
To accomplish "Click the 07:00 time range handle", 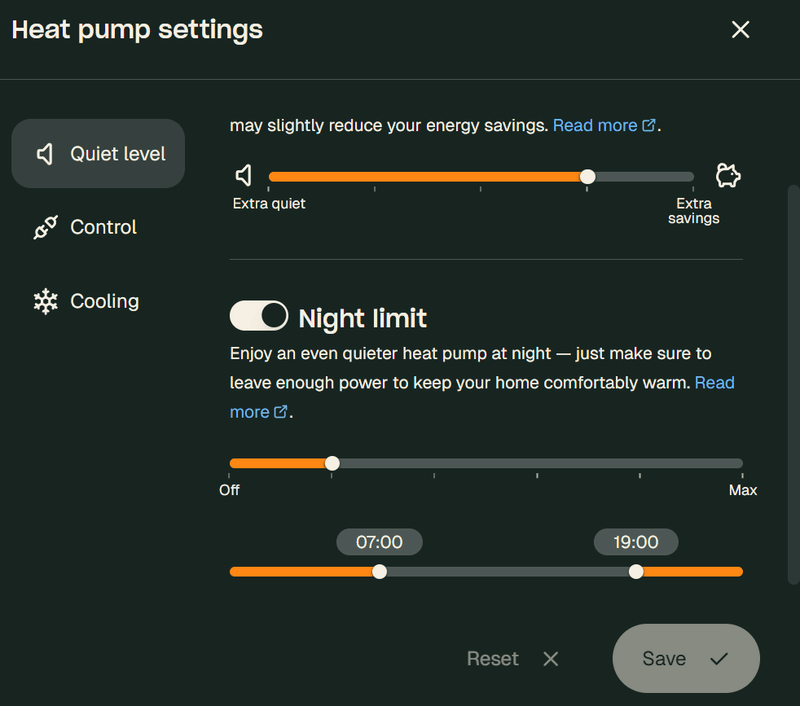I will click(x=379, y=571).
